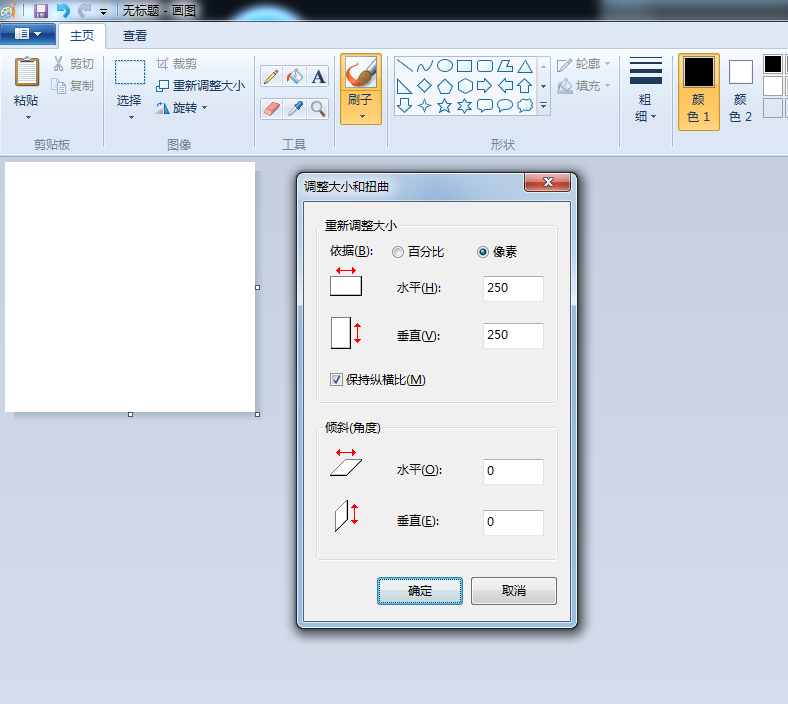Click the 水平(H) resize input field
This screenshot has width=788, height=704.
coord(513,288)
